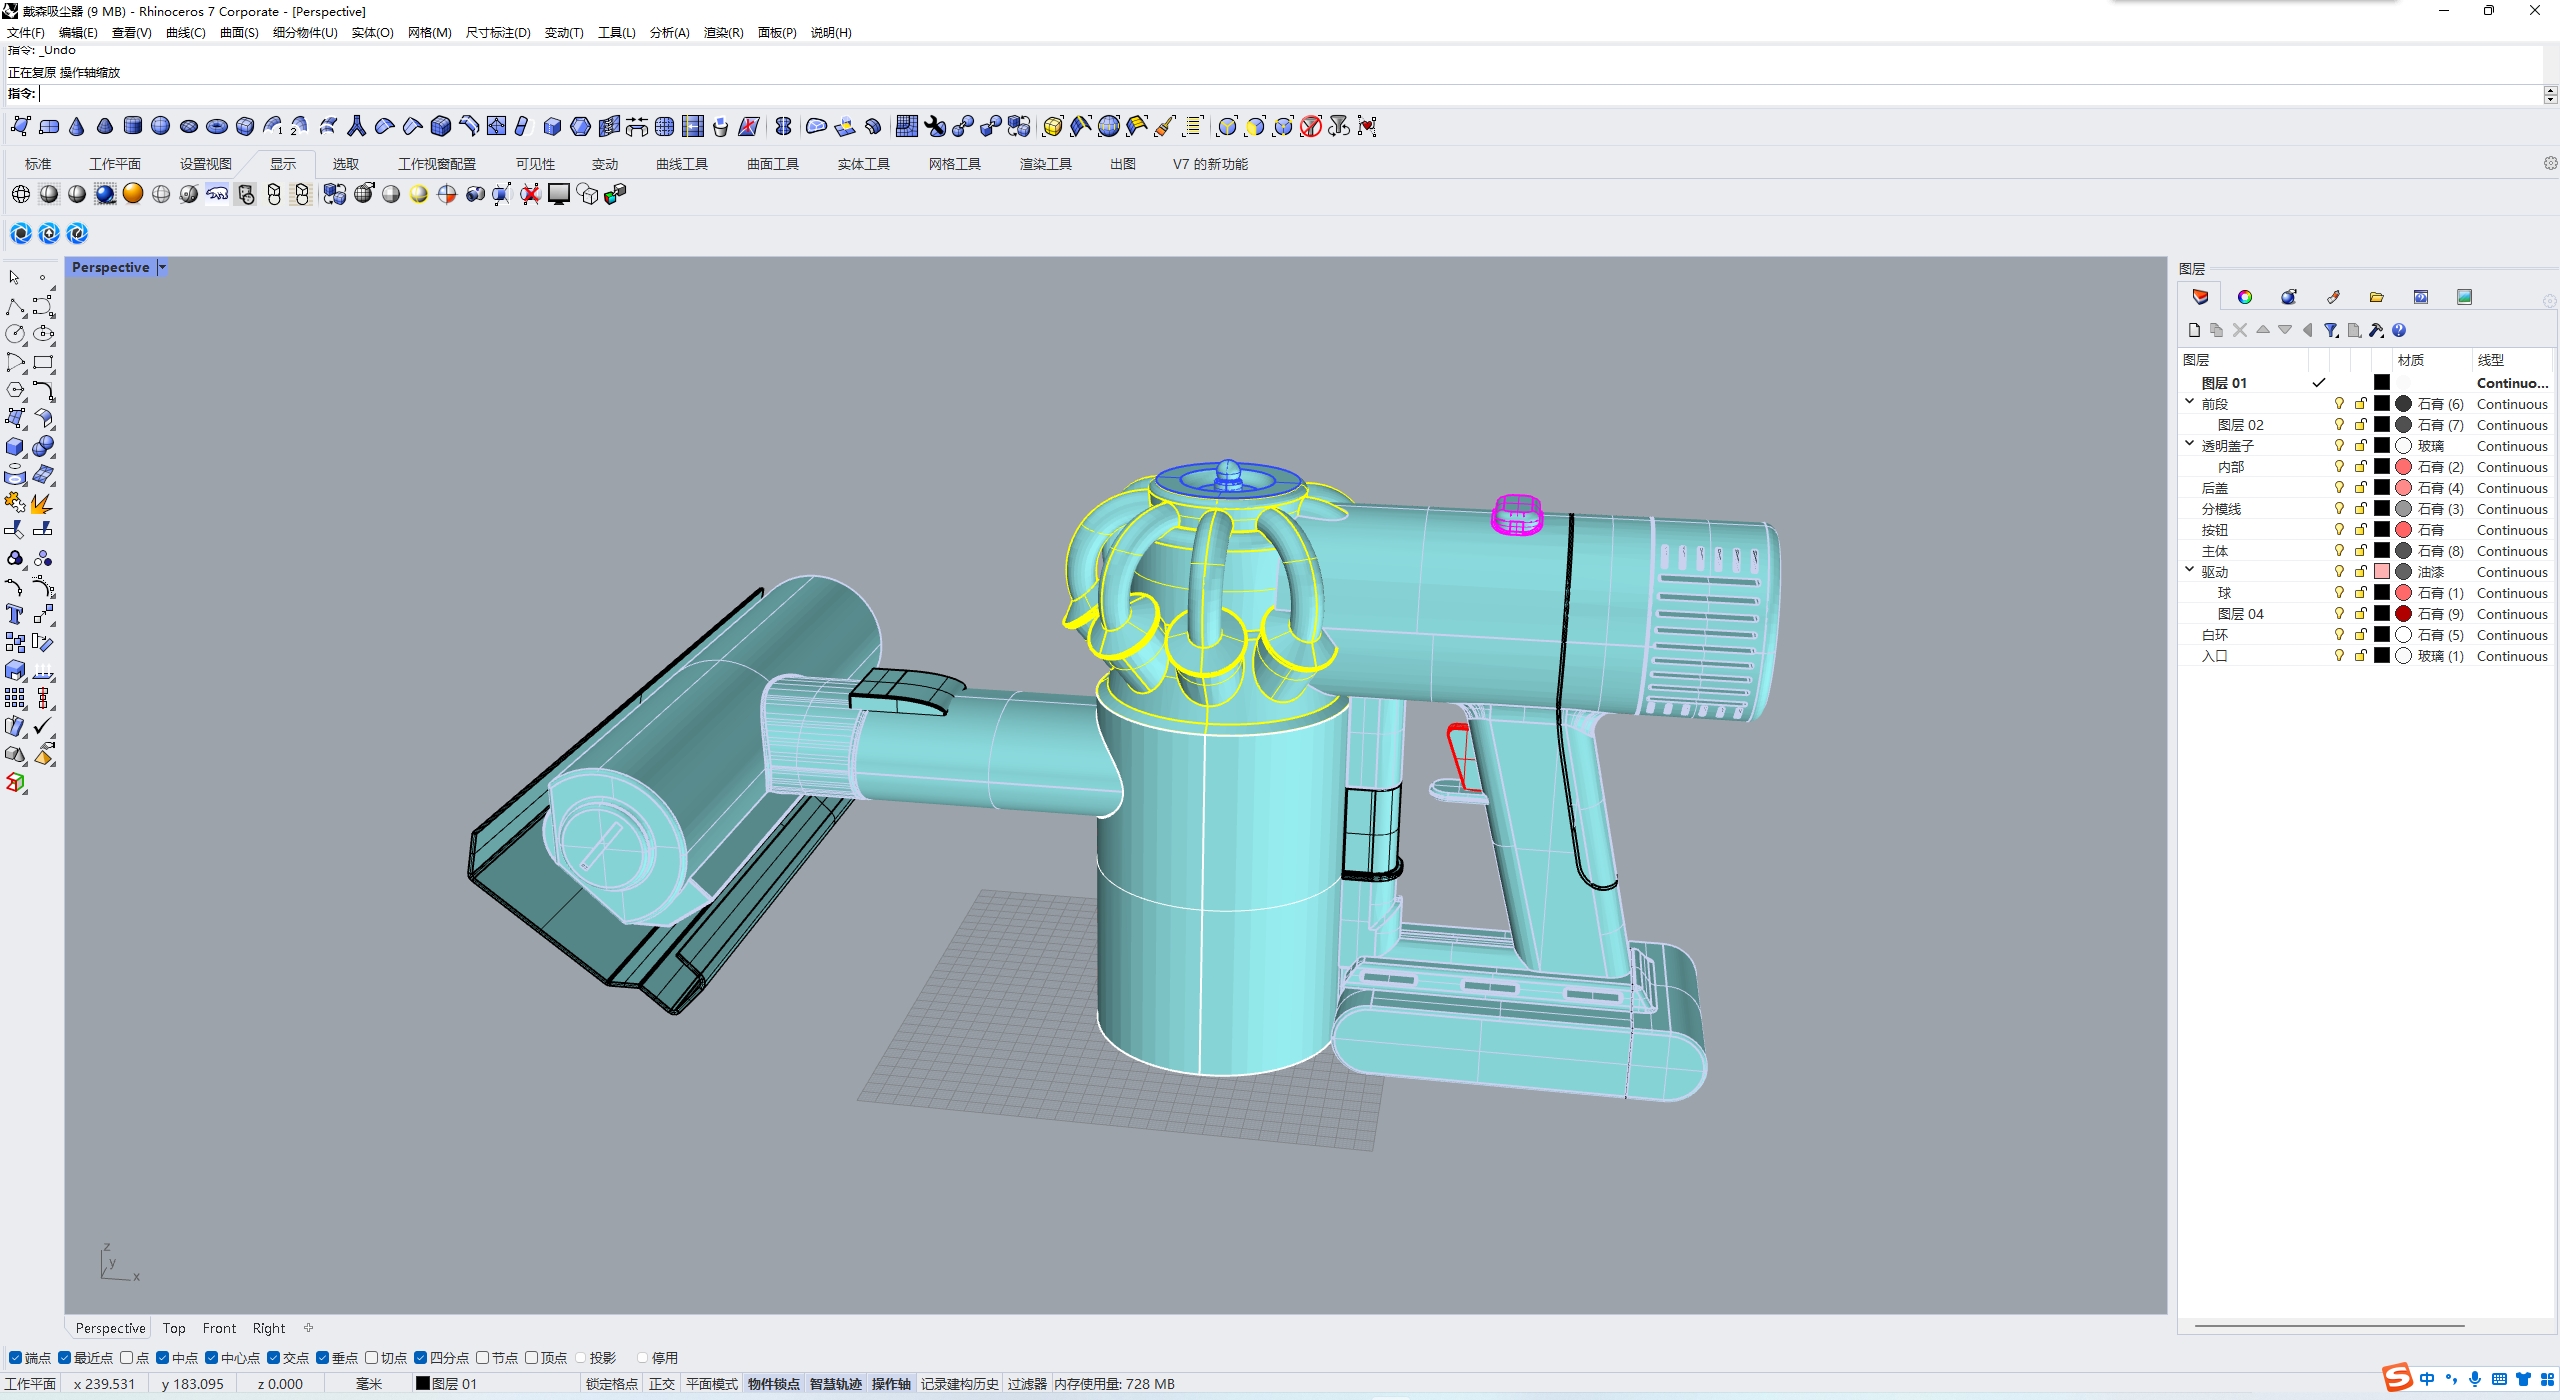The height and width of the screenshot is (1400, 2560).
Task: Switch to the 曲面工具 toolbar tab
Action: (771, 163)
